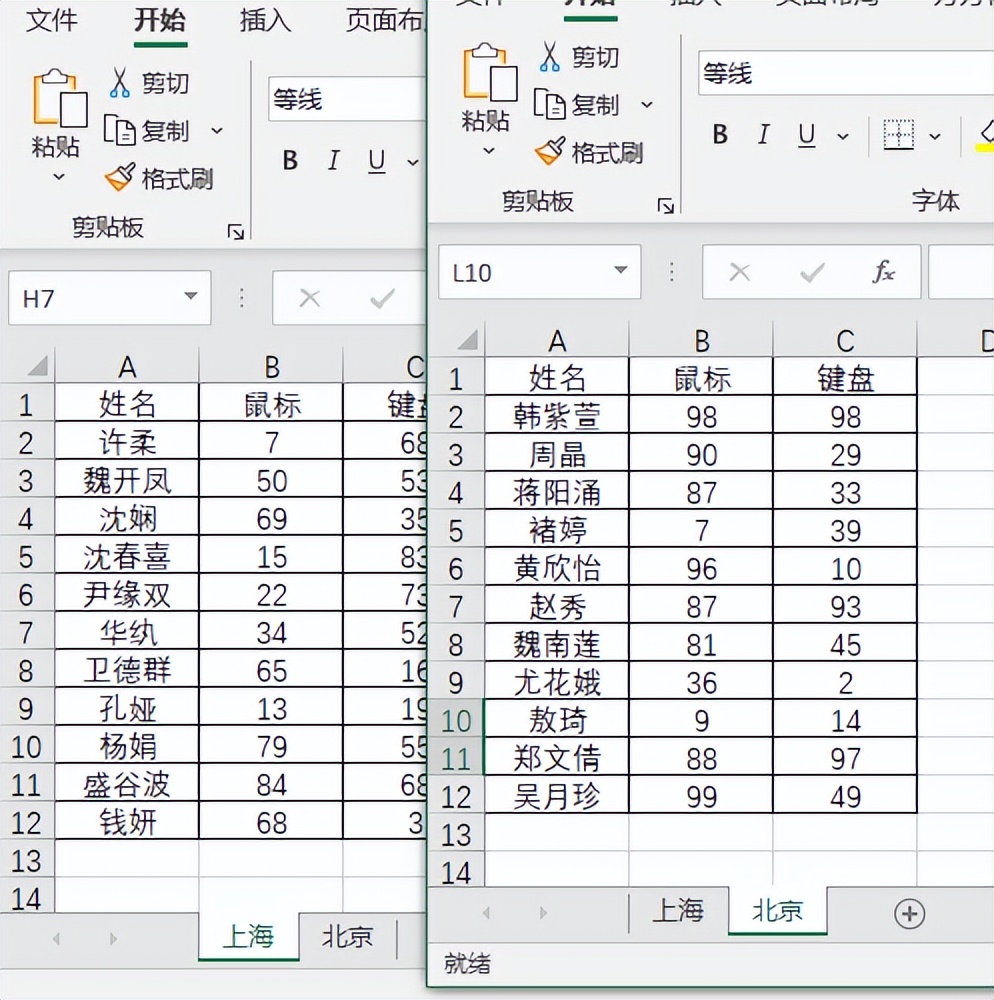Select Format Painter (格式刷) in right window

click(589, 152)
